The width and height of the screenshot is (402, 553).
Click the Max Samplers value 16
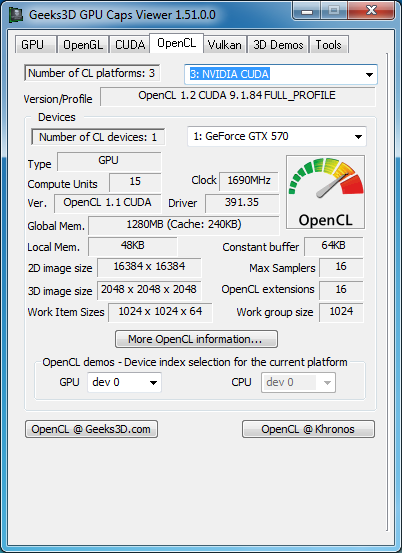(x=341, y=267)
